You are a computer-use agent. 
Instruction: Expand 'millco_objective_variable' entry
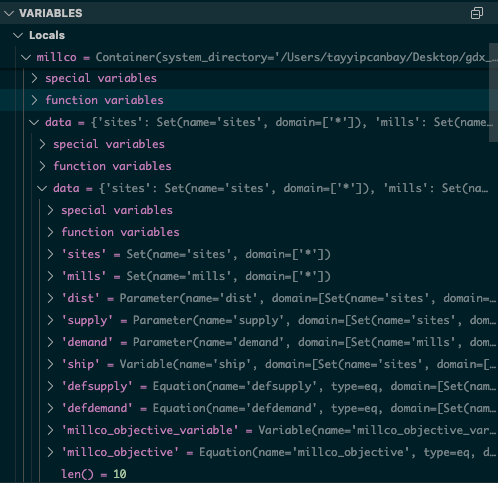[50, 430]
